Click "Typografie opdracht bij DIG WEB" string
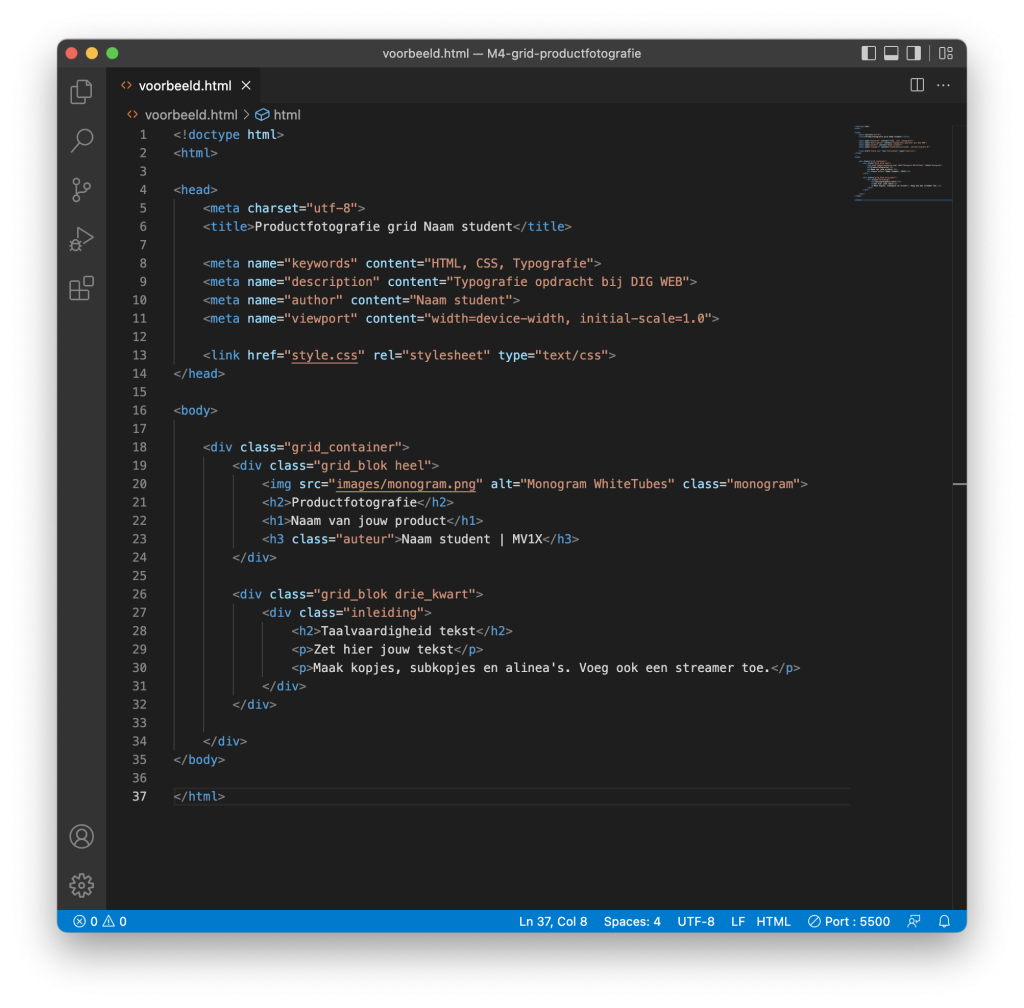Image resolution: width=1024 pixels, height=1008 pixels. (568, 282)
